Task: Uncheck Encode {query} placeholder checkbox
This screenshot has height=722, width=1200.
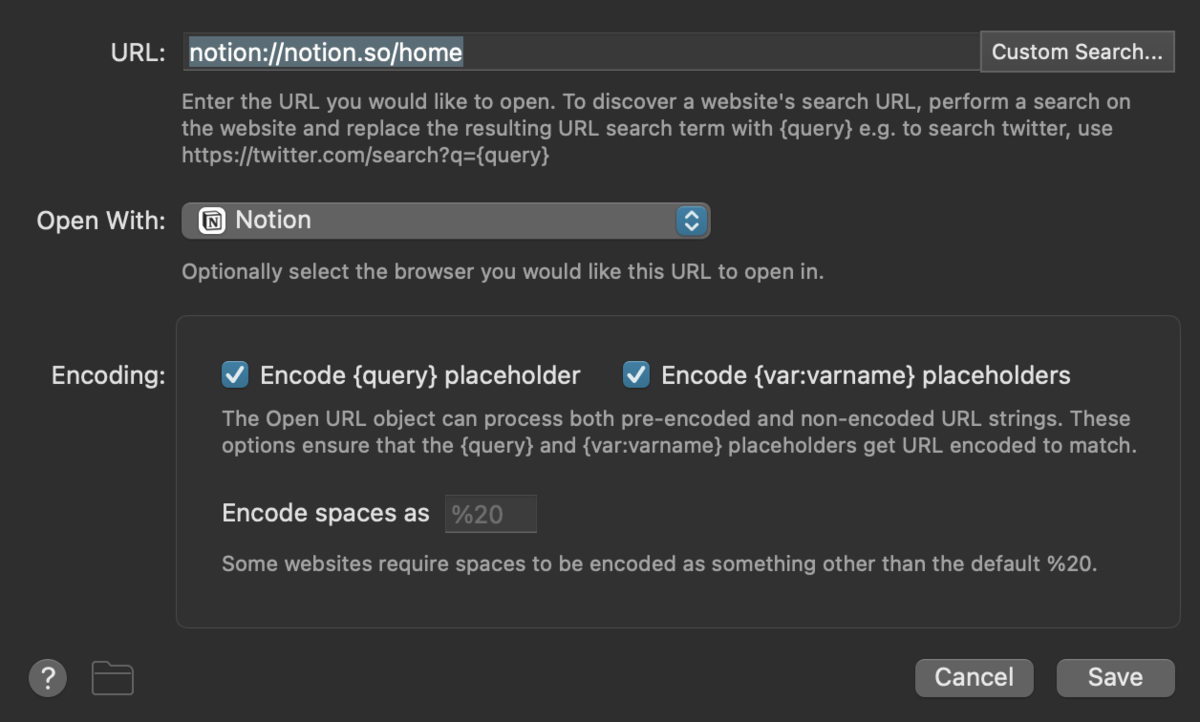Action: pyautogui.click(x=235, y=375)
